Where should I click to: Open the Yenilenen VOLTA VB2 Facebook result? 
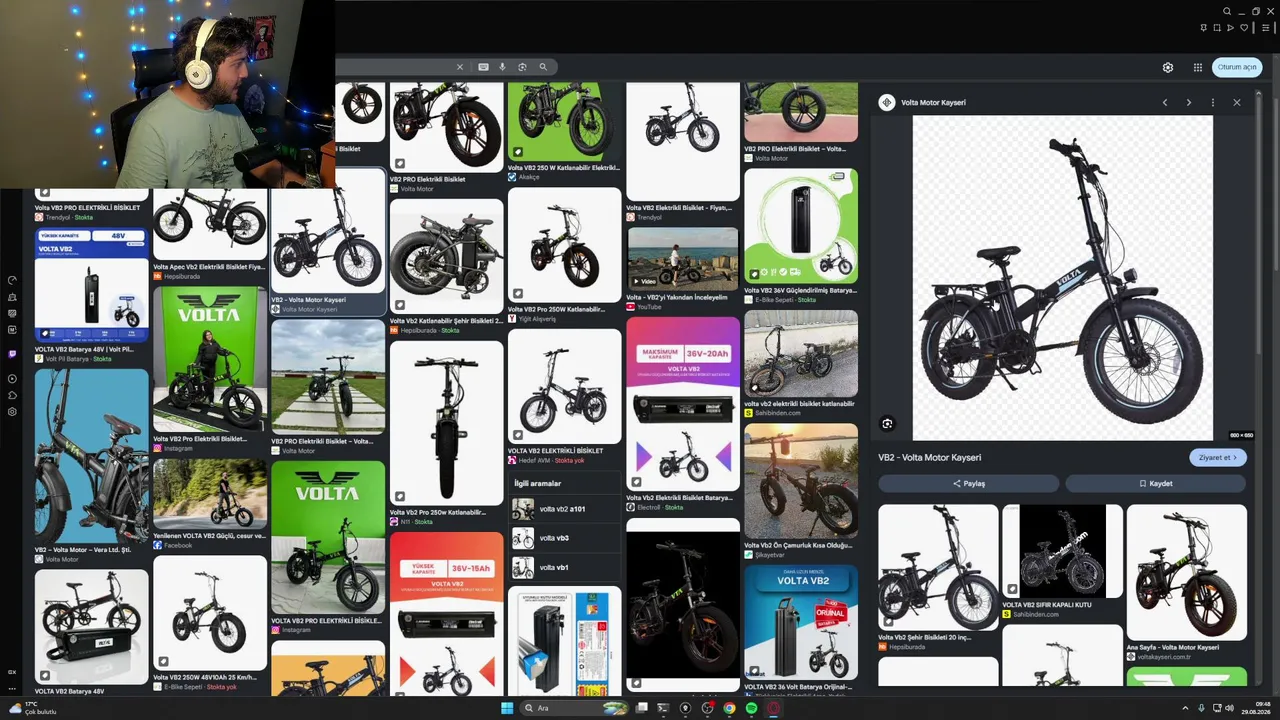pos(210,504)
